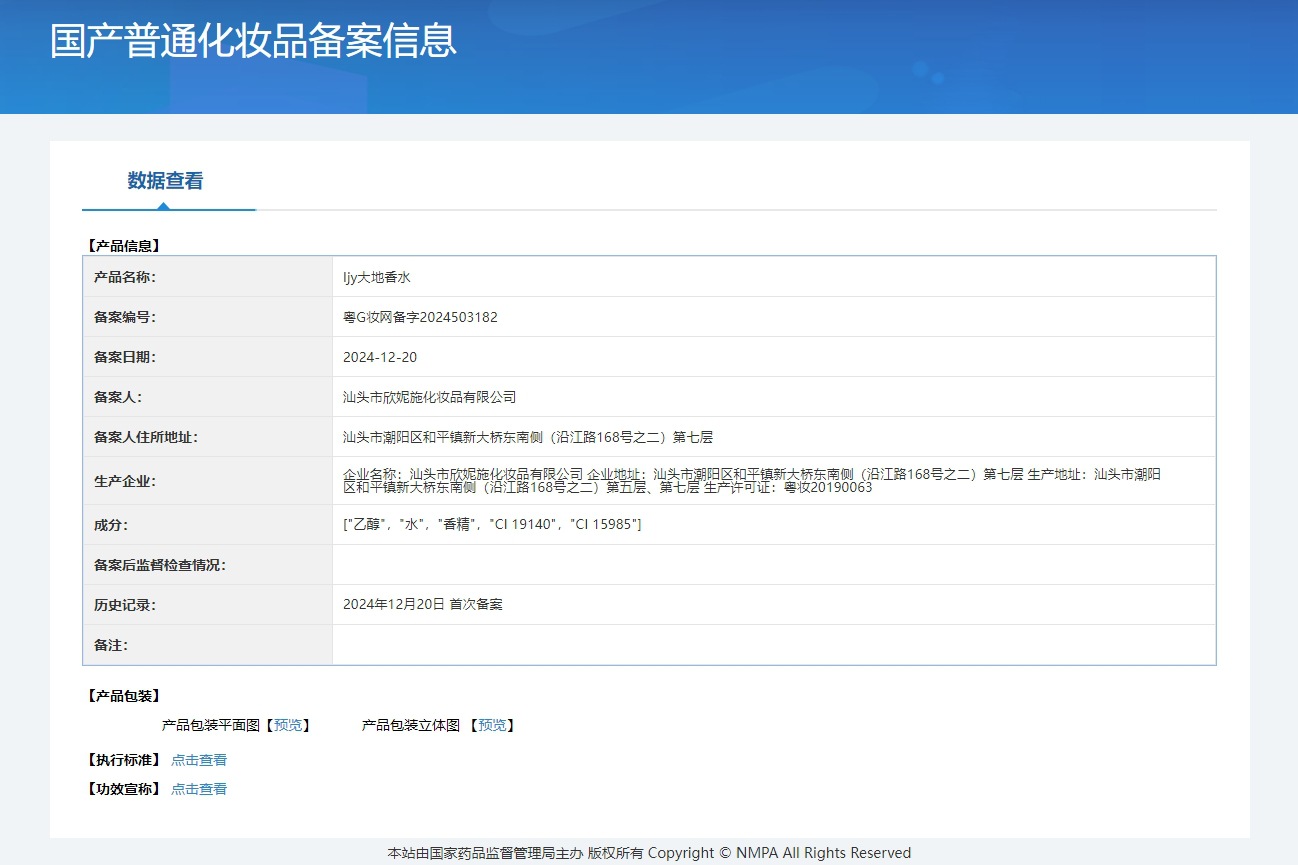This screenshot has width=1298, height=865.
Task: Select filing date 2024-12-20
Action: [x=380, y=357]
